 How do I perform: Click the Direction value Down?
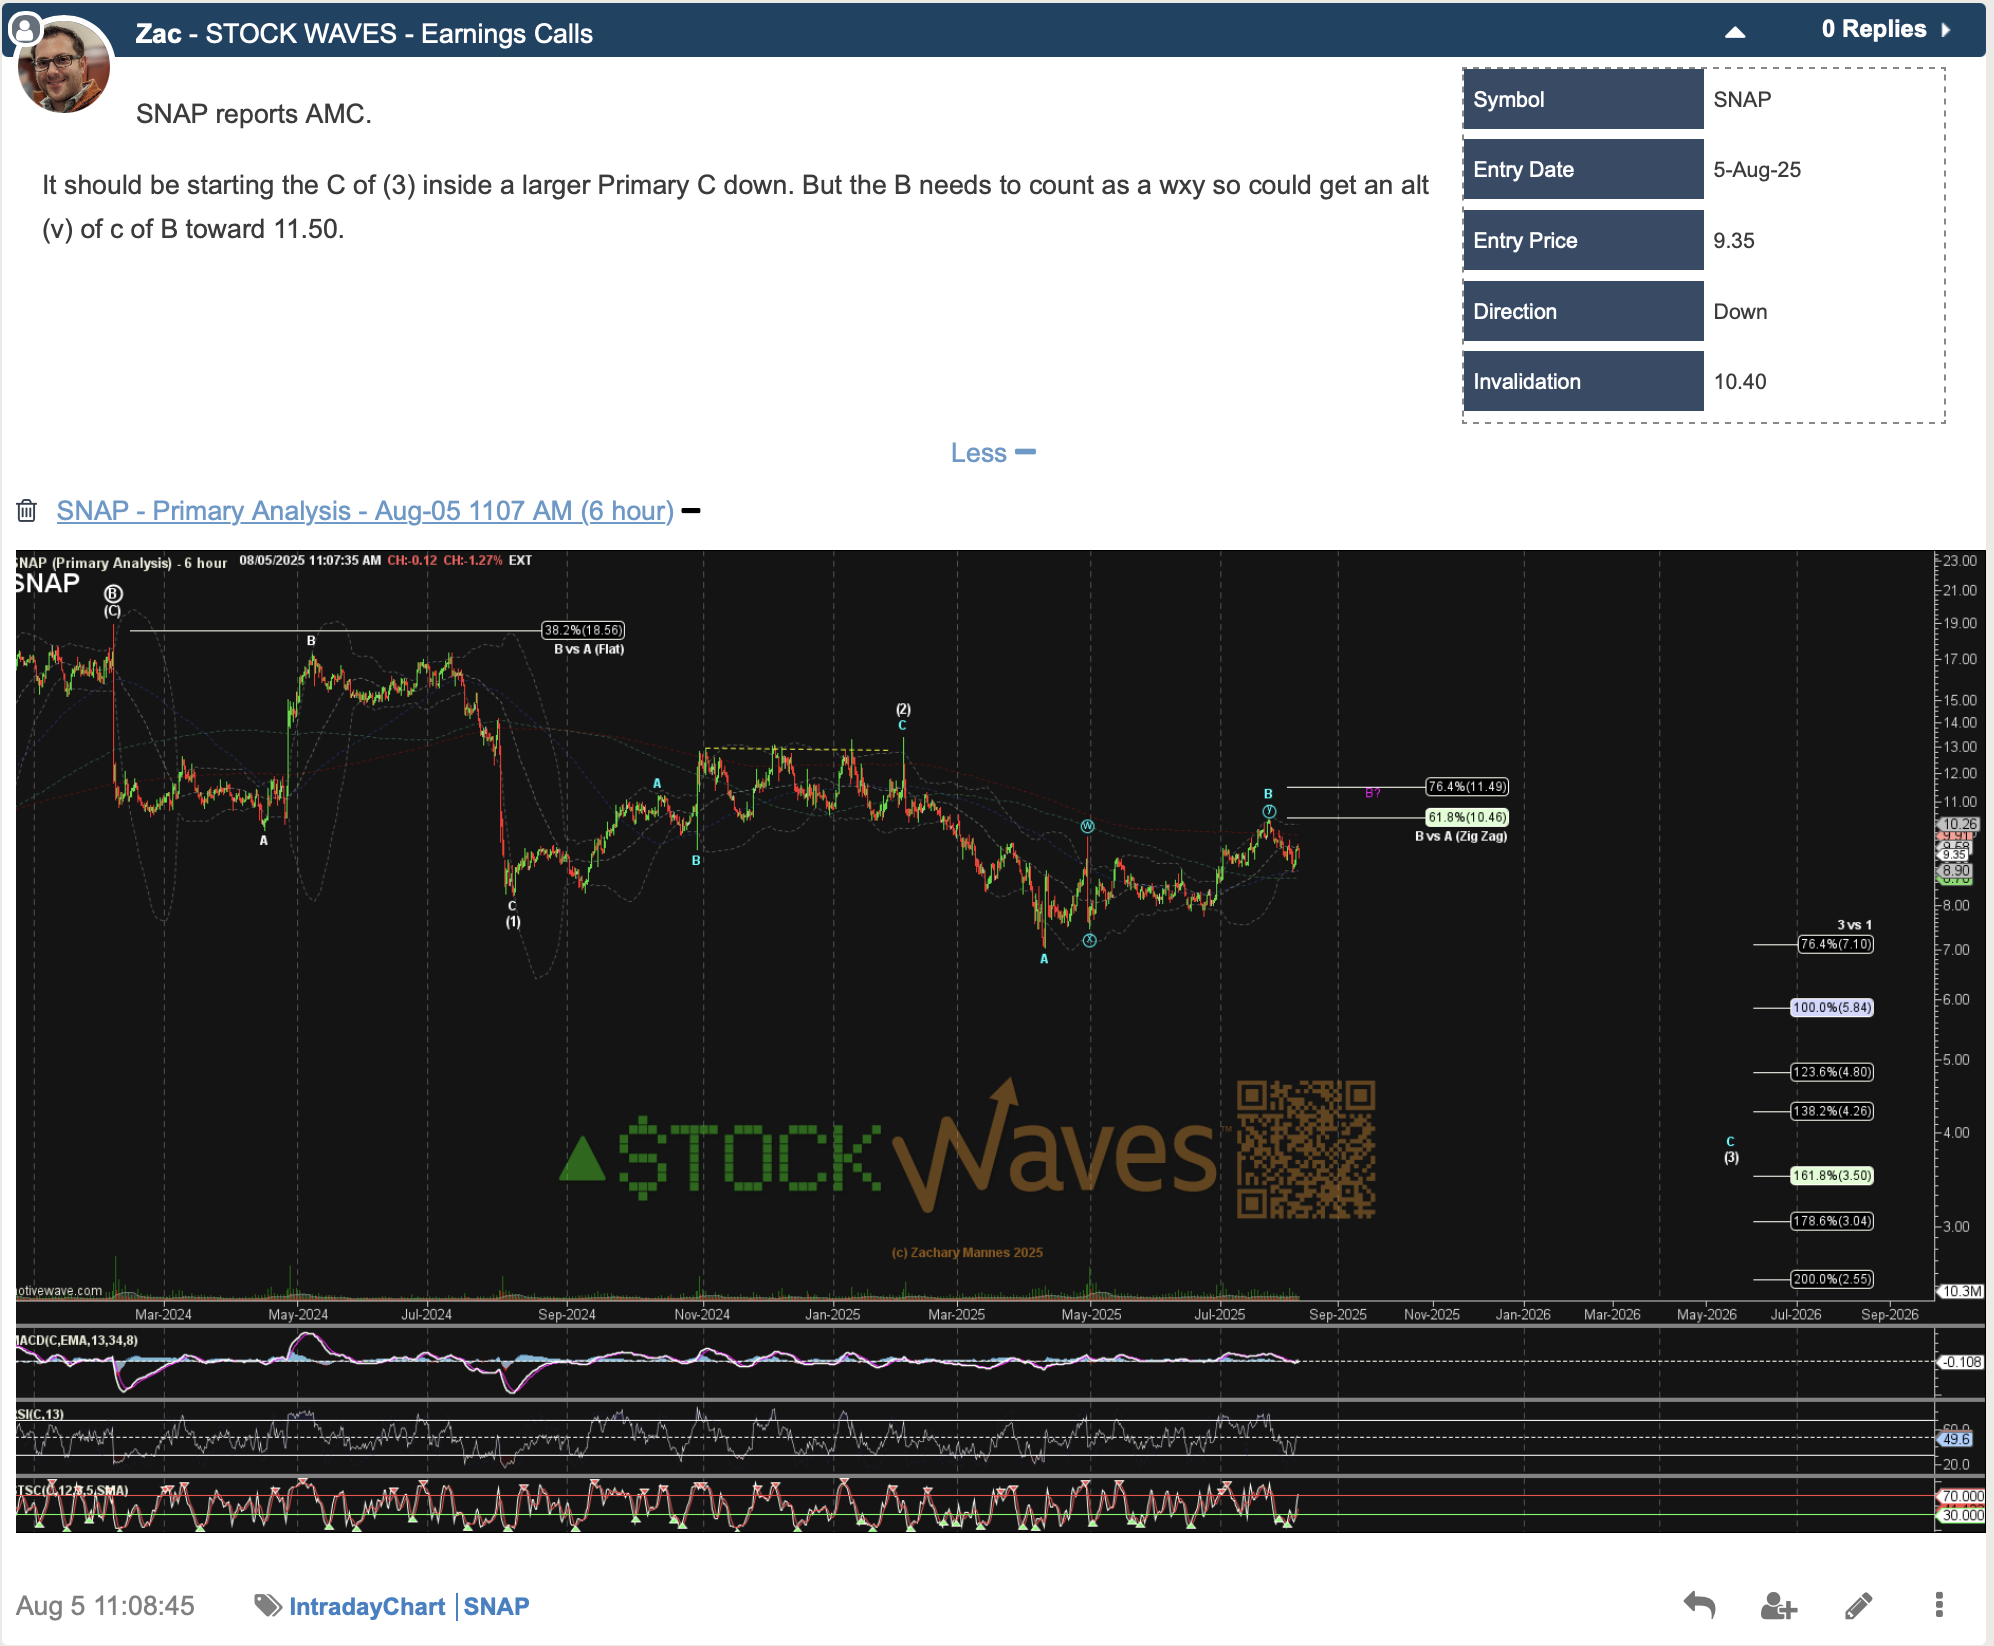[x=1740, y=311]
